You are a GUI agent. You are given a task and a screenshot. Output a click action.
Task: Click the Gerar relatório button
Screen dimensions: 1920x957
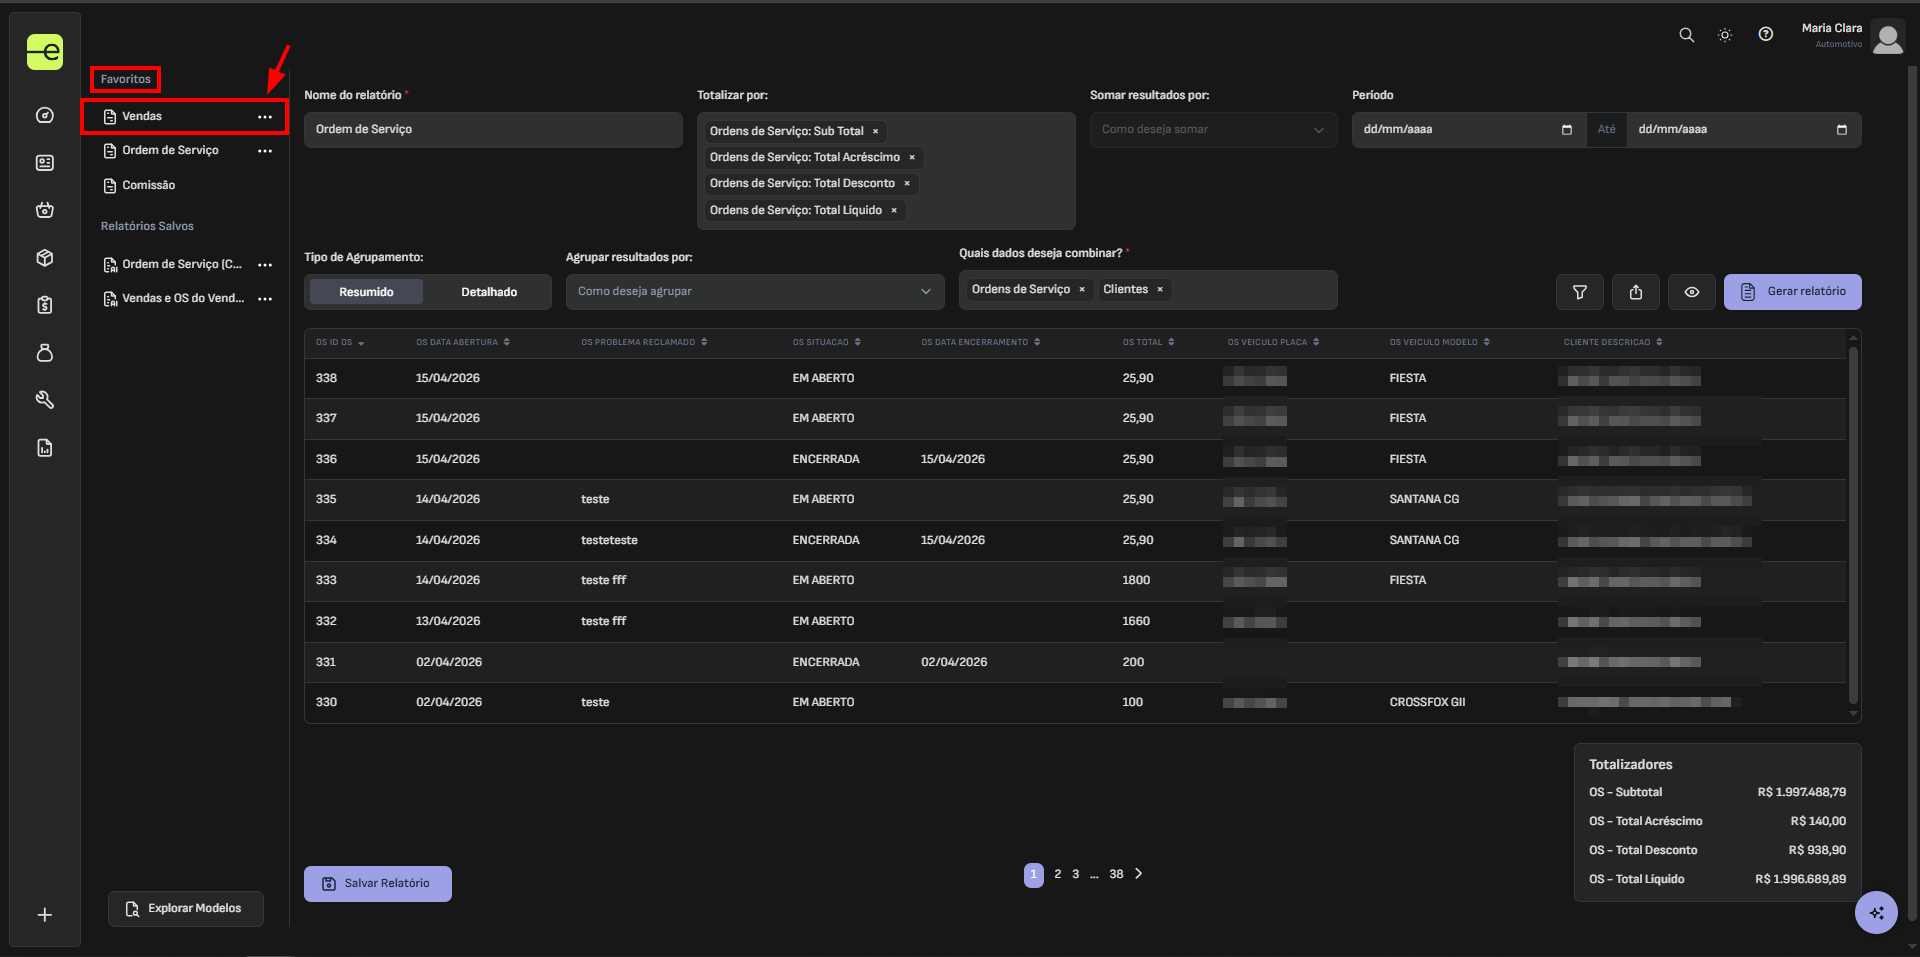pyautogui.click(x=1792, y=292)
